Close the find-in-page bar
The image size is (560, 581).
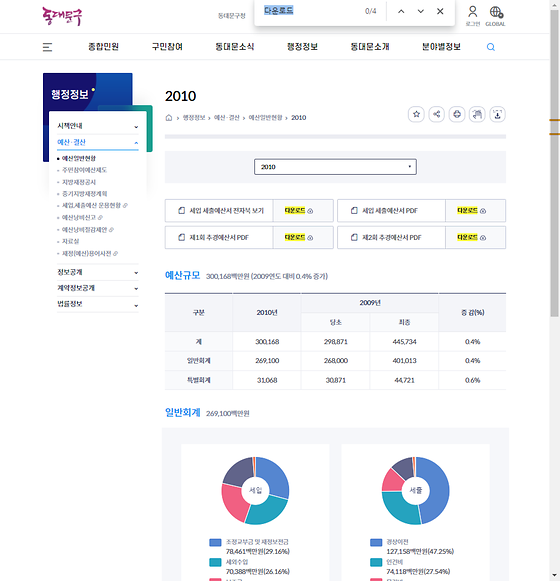(x=440, y=11)
